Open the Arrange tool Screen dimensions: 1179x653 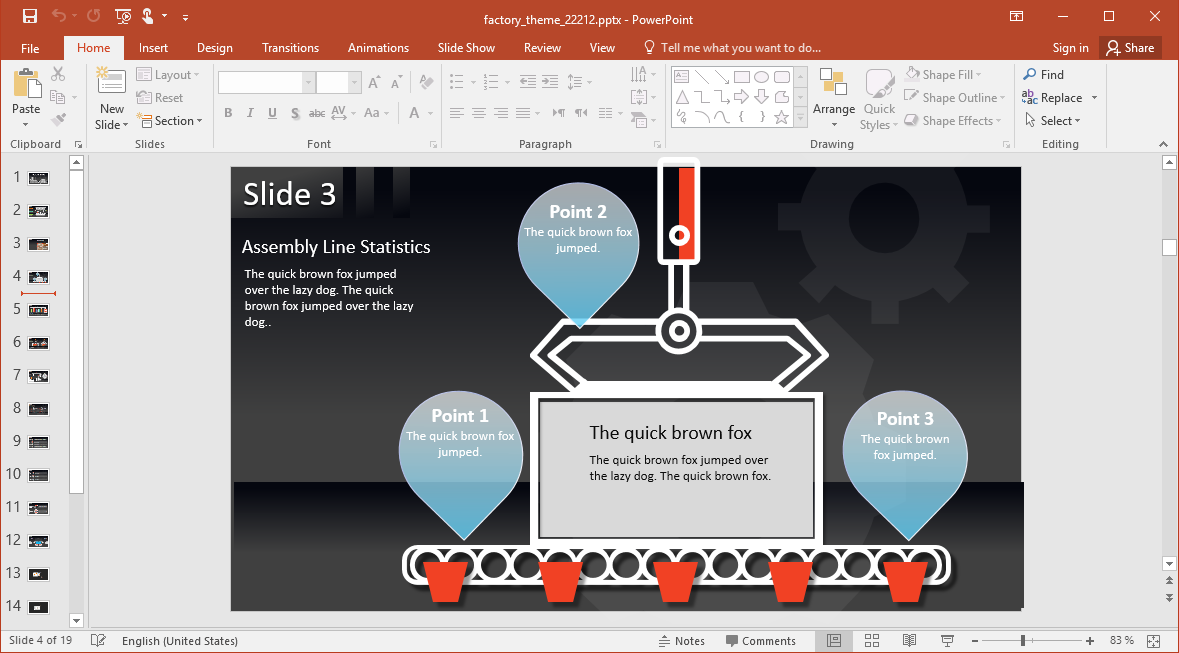click(x=833, y=98)
